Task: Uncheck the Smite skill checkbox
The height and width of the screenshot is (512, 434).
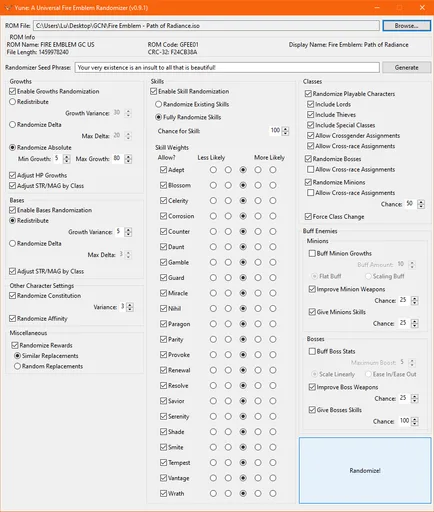Action: coord(163,447)
